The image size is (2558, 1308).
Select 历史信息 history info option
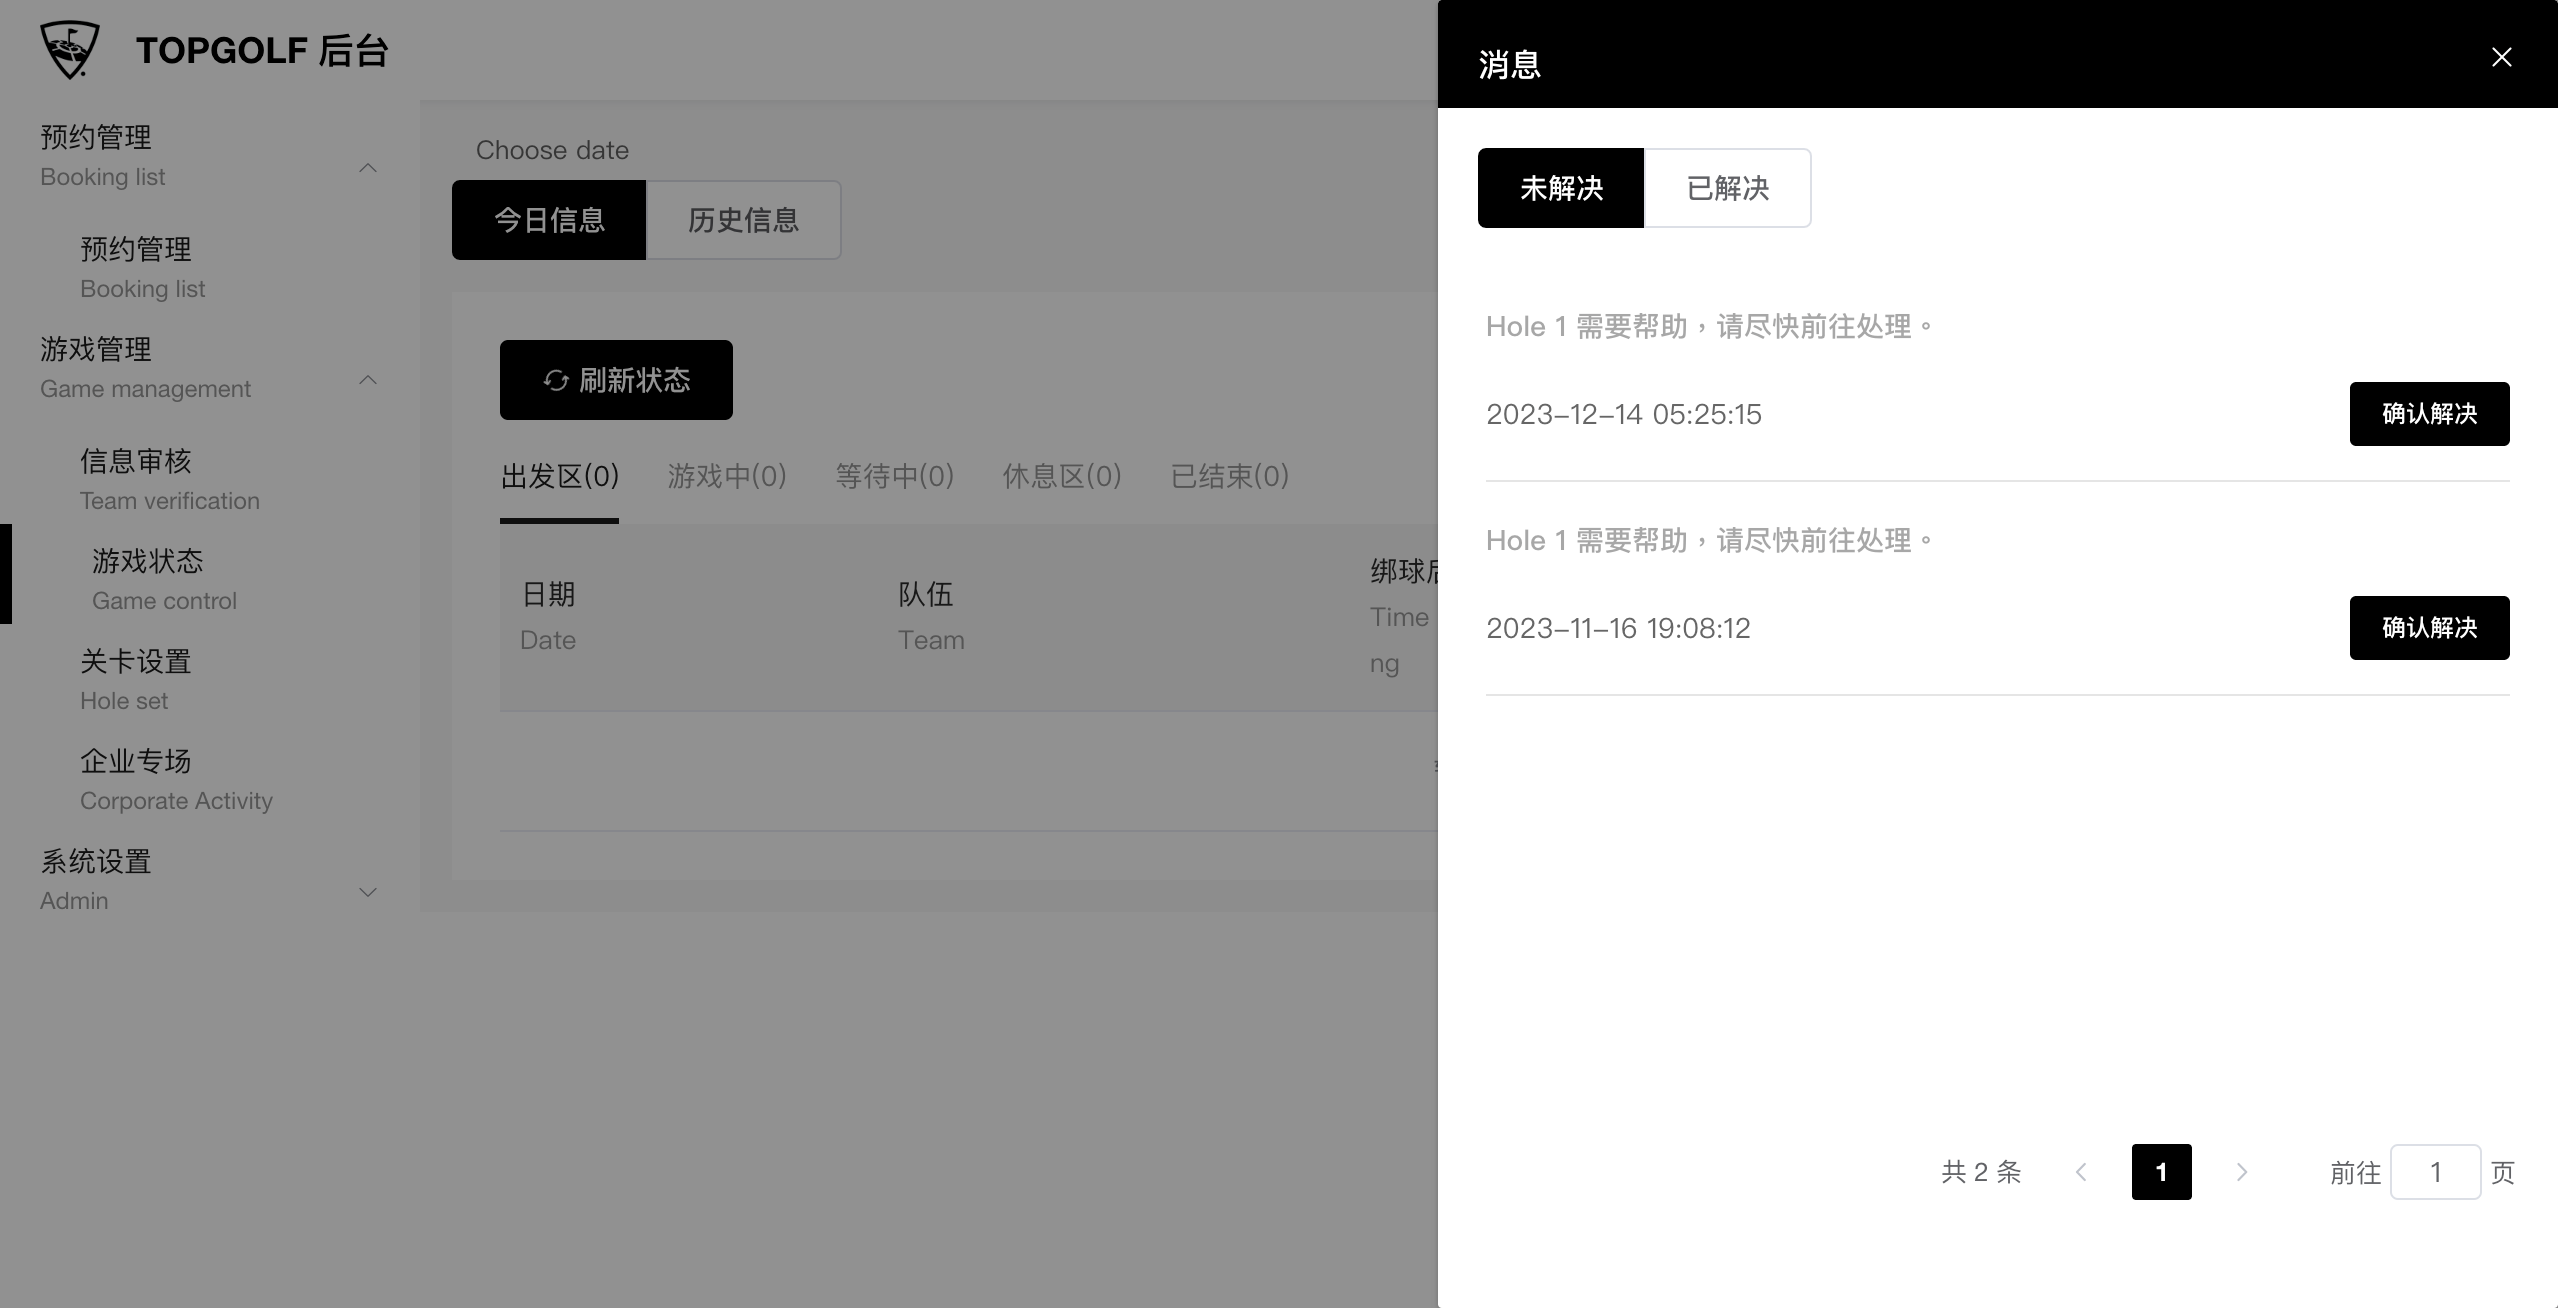point(743,220)
